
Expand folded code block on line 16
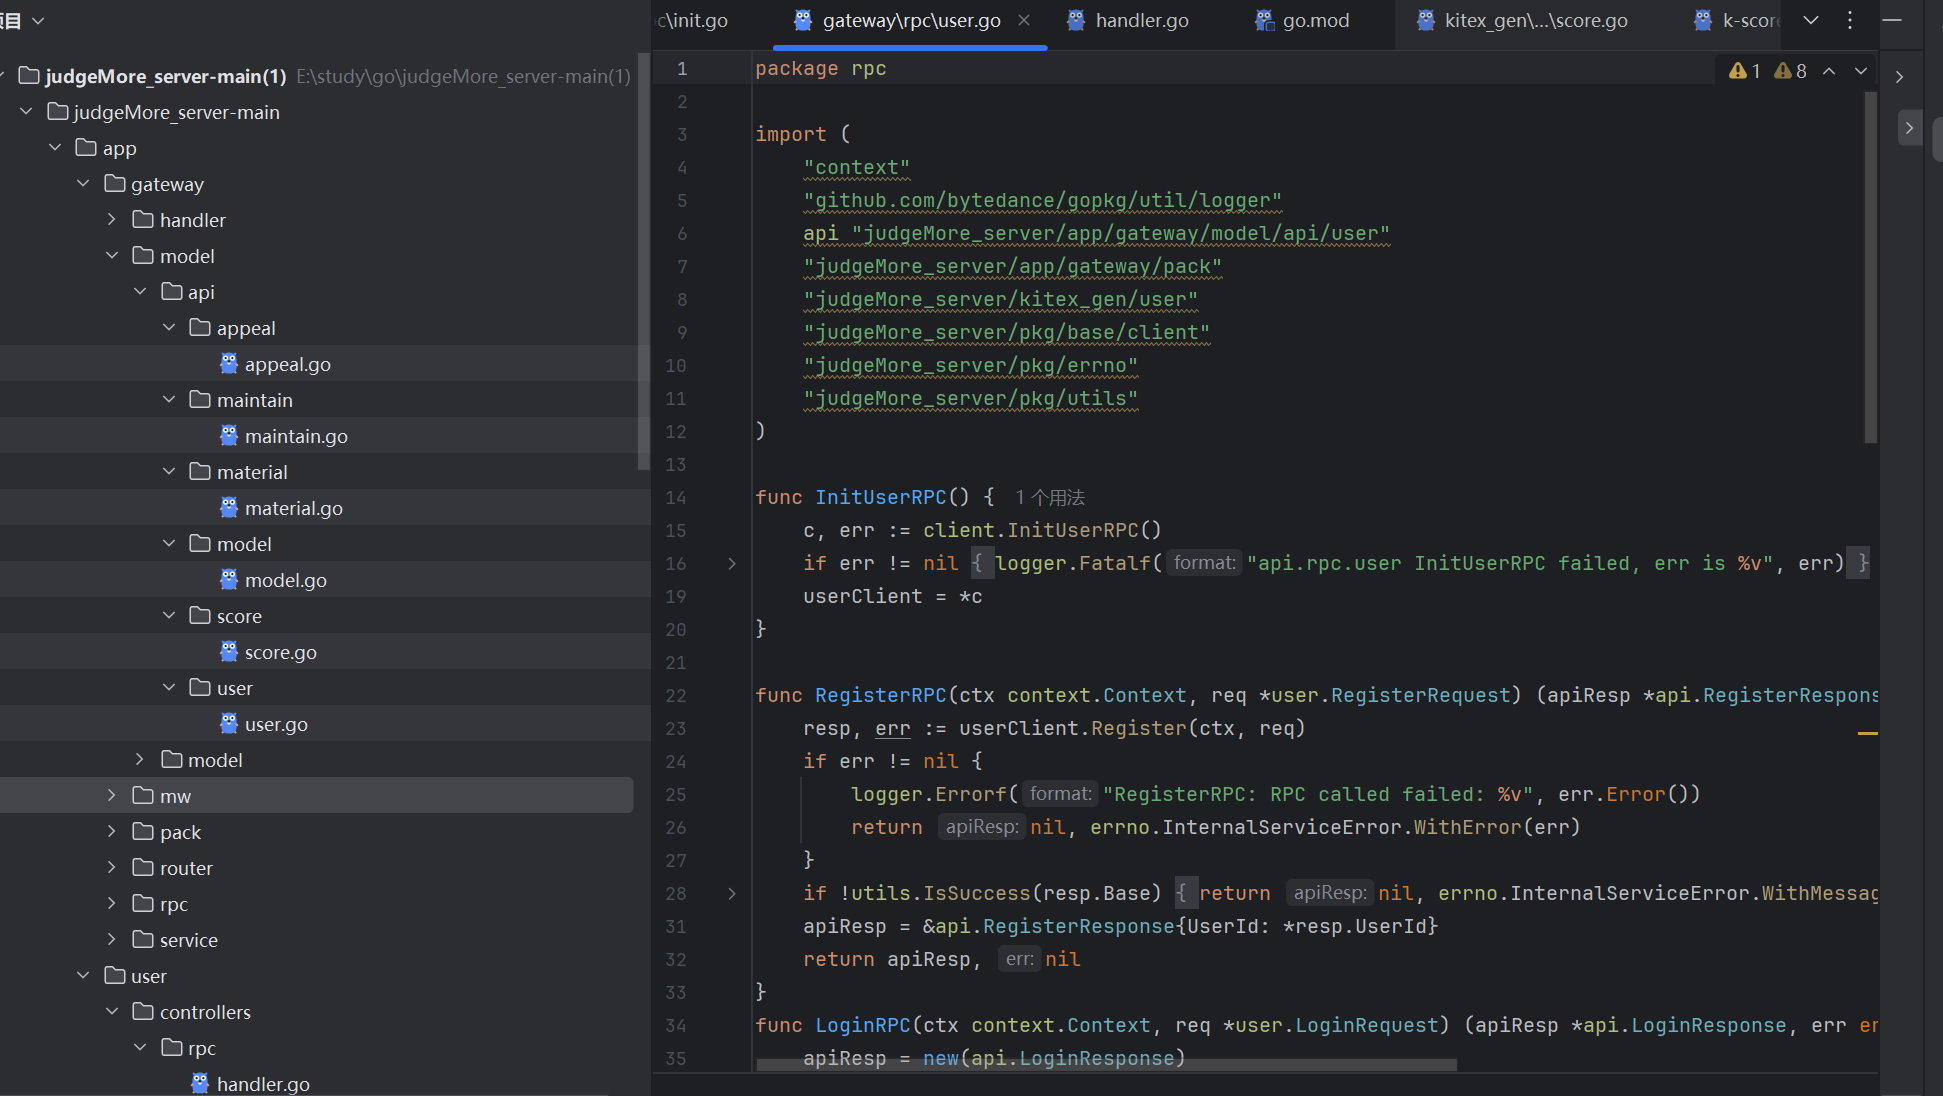pos(732,564)
